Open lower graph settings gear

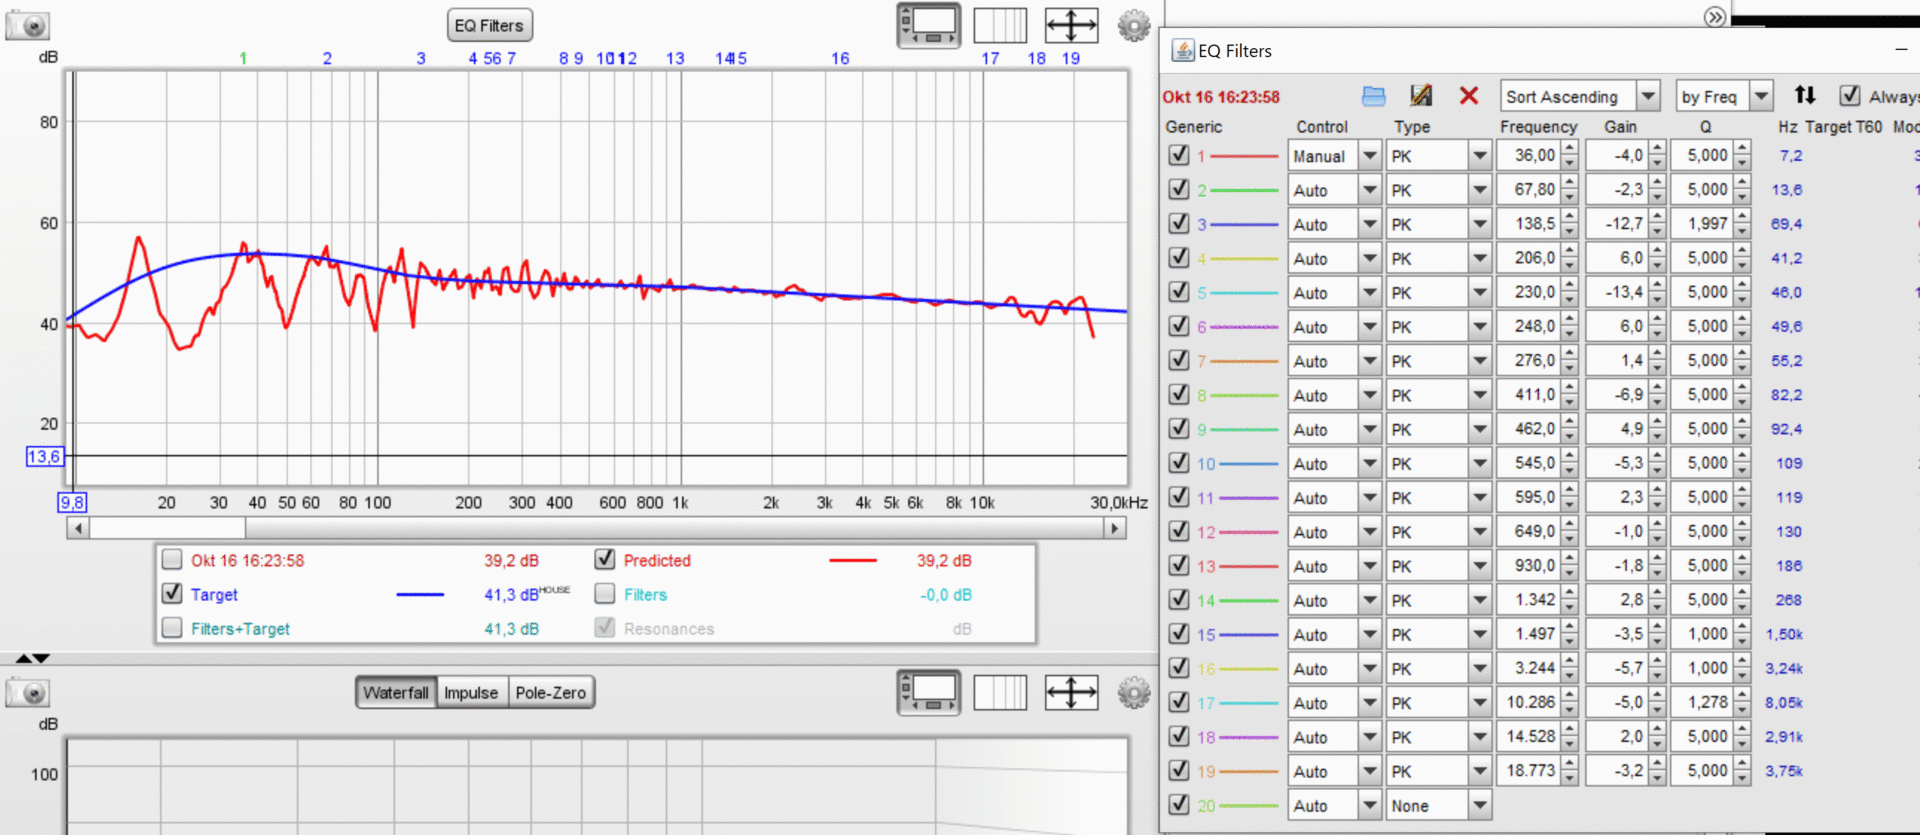pos(1133,692)
